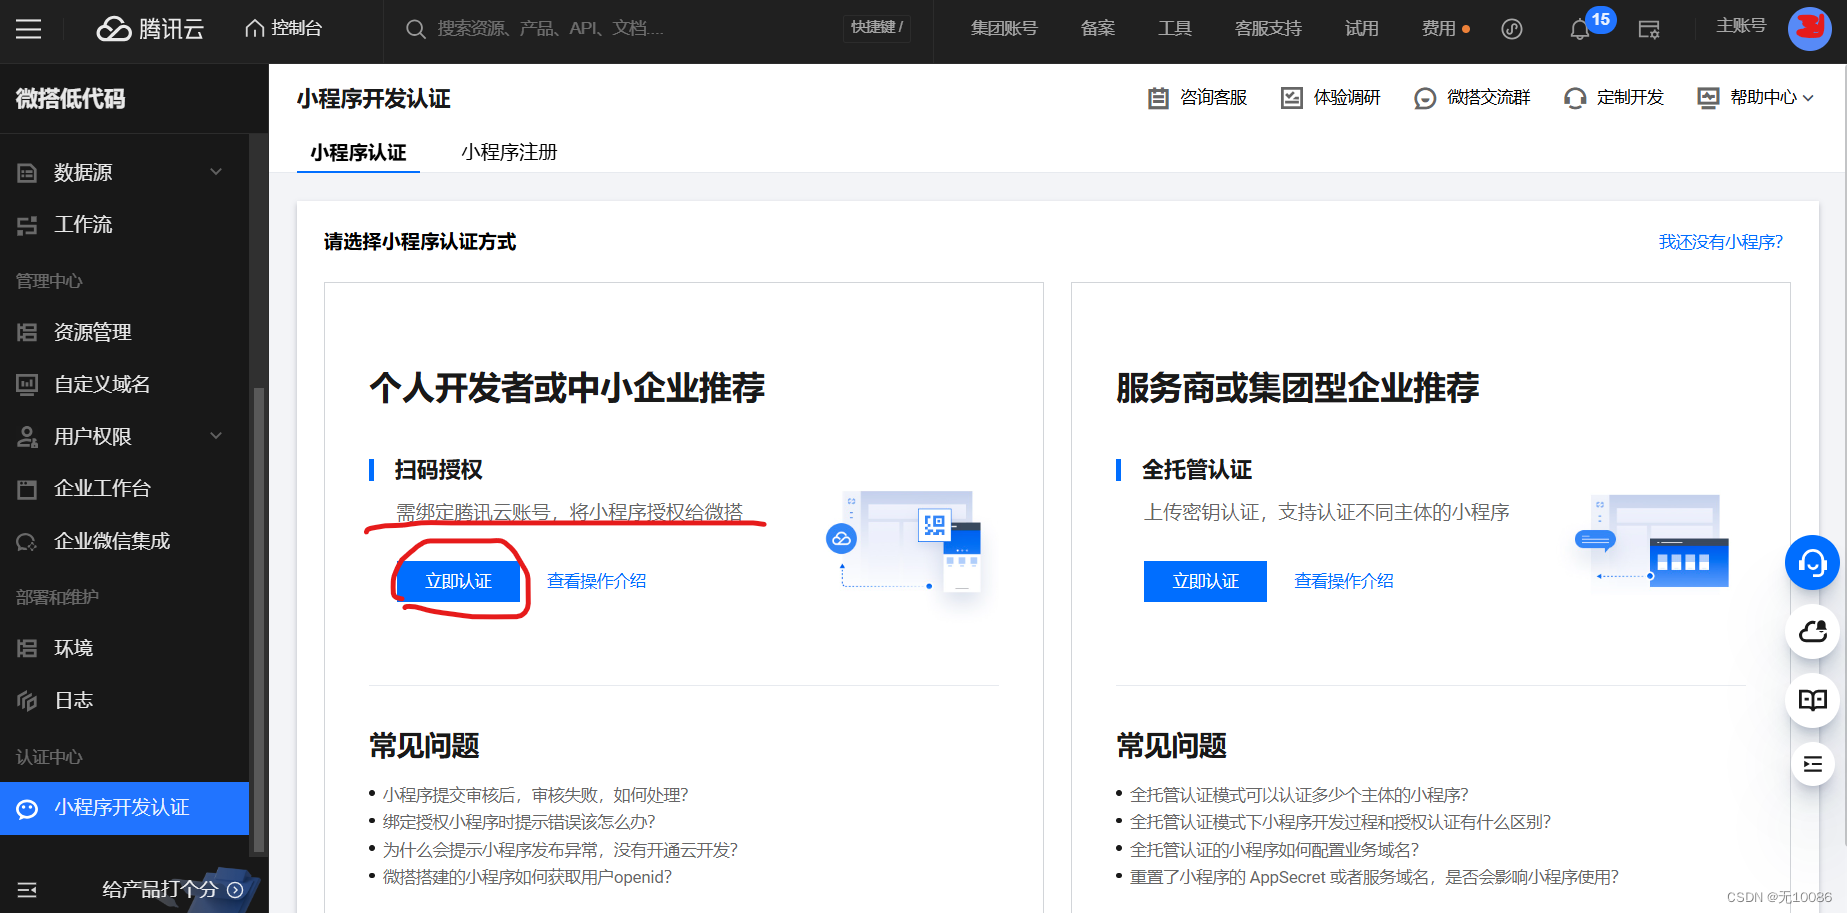
Task: Click the 资源管理 sidebar icon
Action: point(27,333)
